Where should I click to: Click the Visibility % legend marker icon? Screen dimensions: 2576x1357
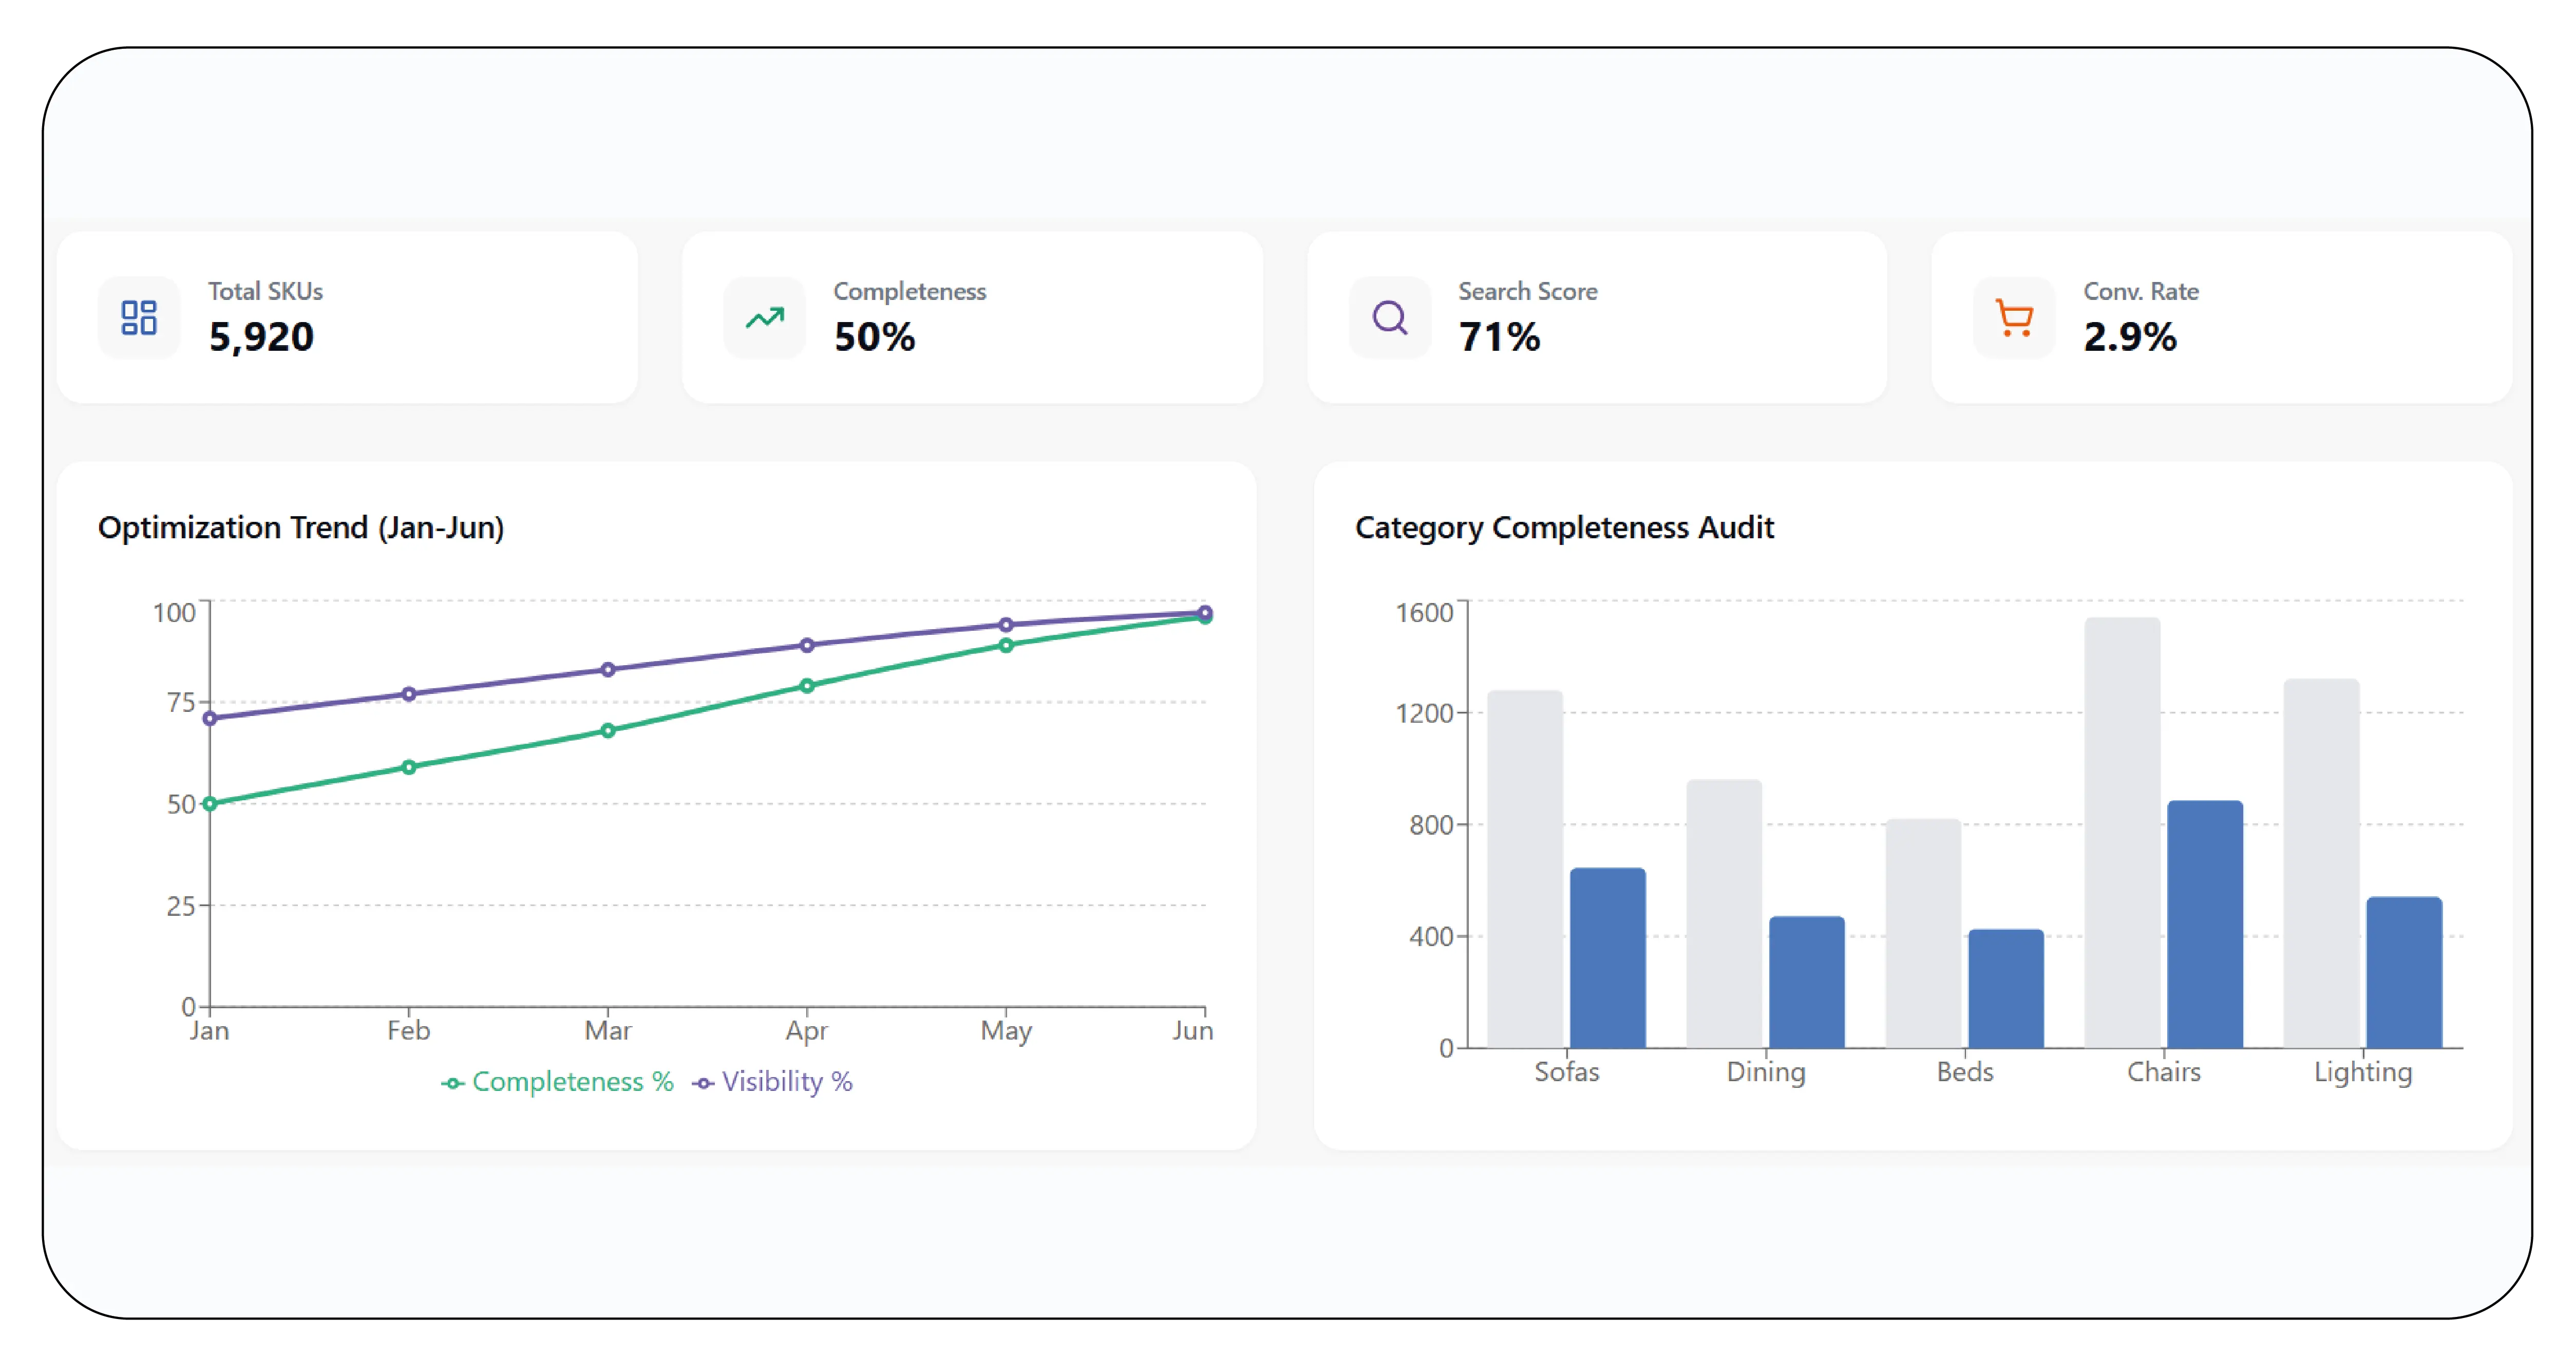pos(703,1083)
